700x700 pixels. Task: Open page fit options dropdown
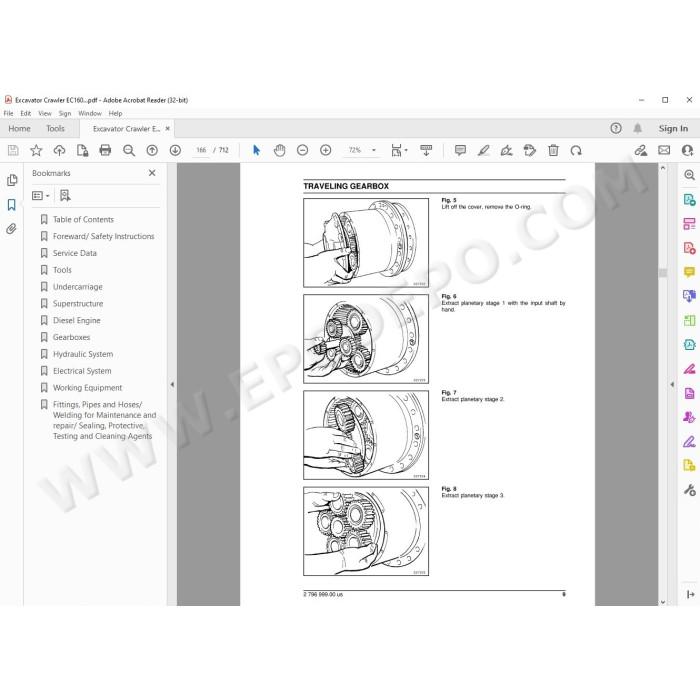coord(399,150)
